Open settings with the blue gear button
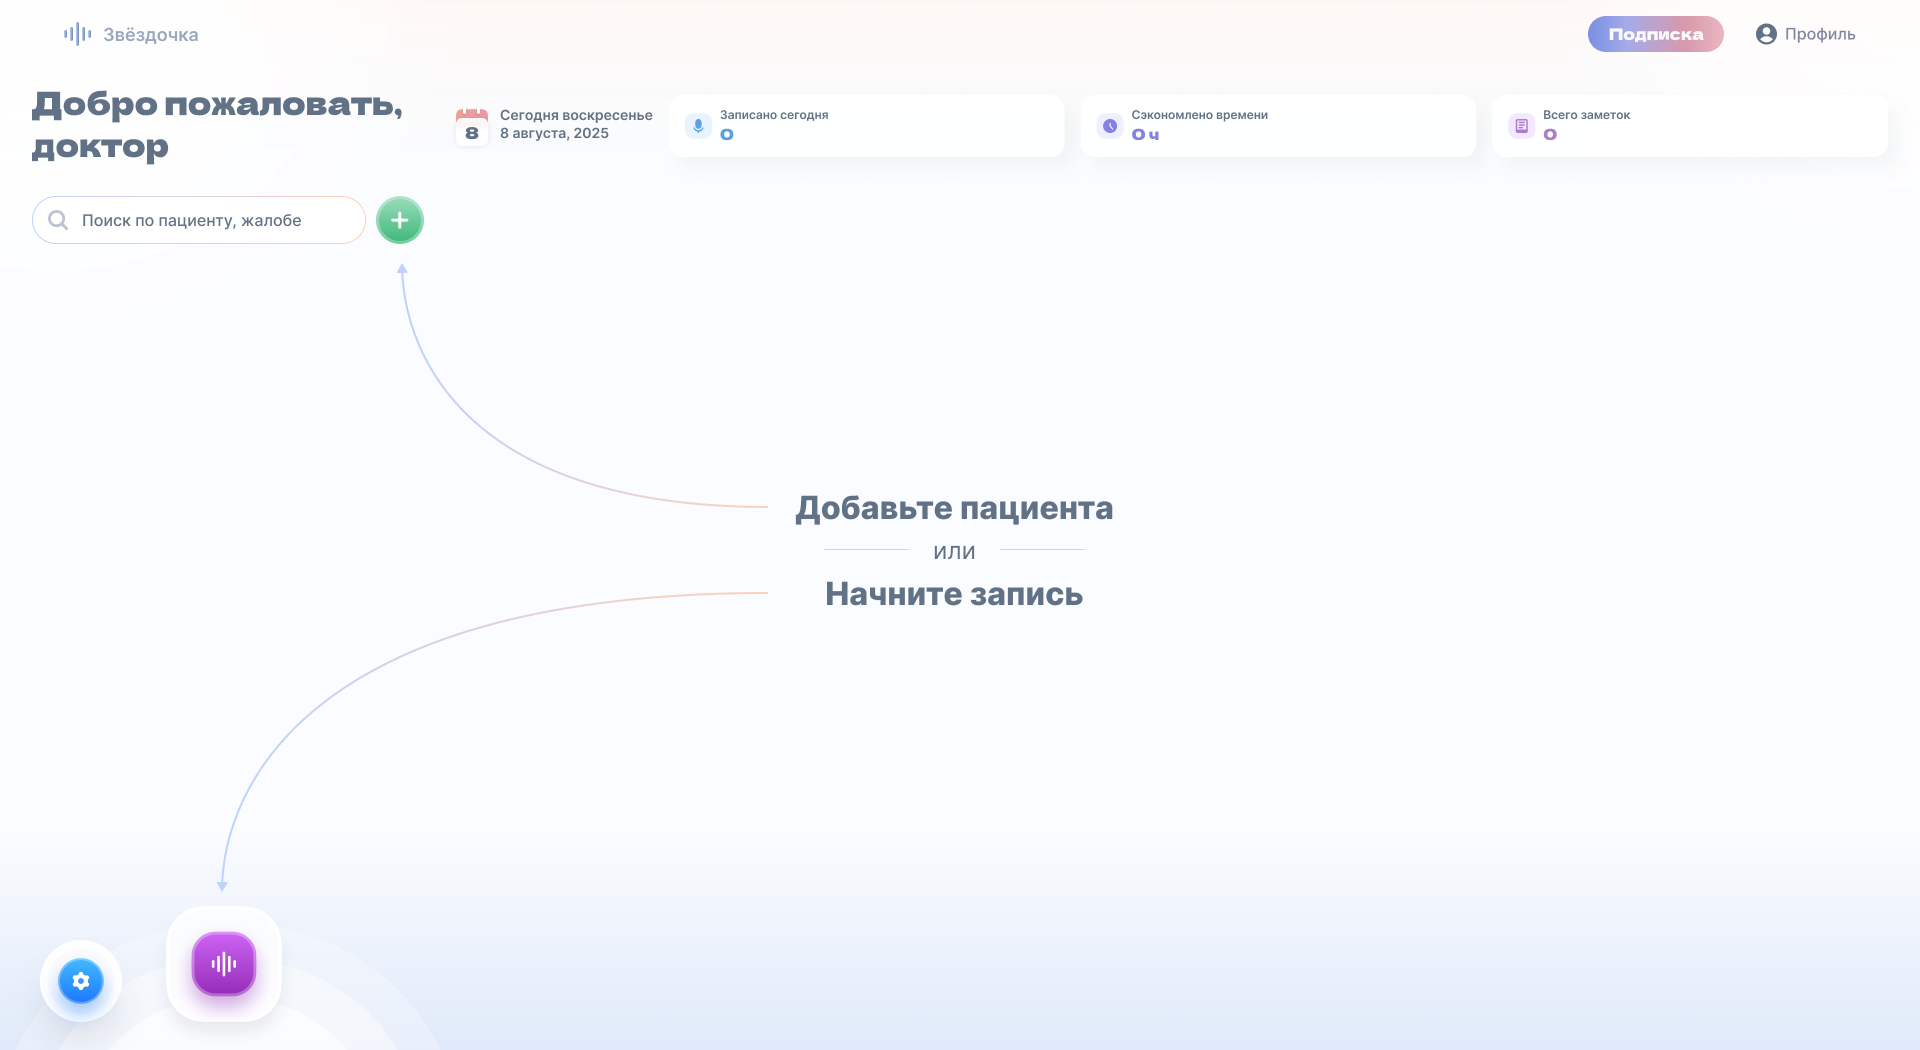 (81, 981)
